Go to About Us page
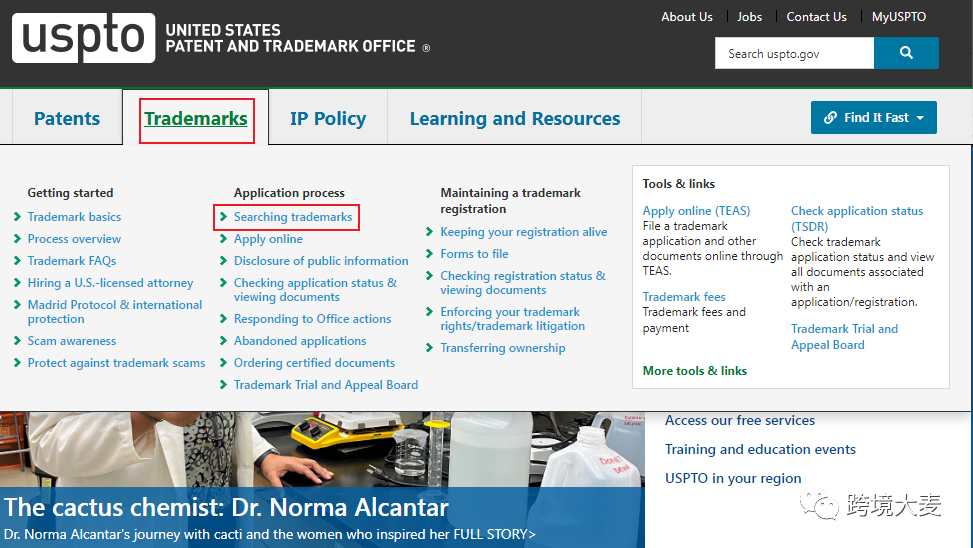 [687, 17]
